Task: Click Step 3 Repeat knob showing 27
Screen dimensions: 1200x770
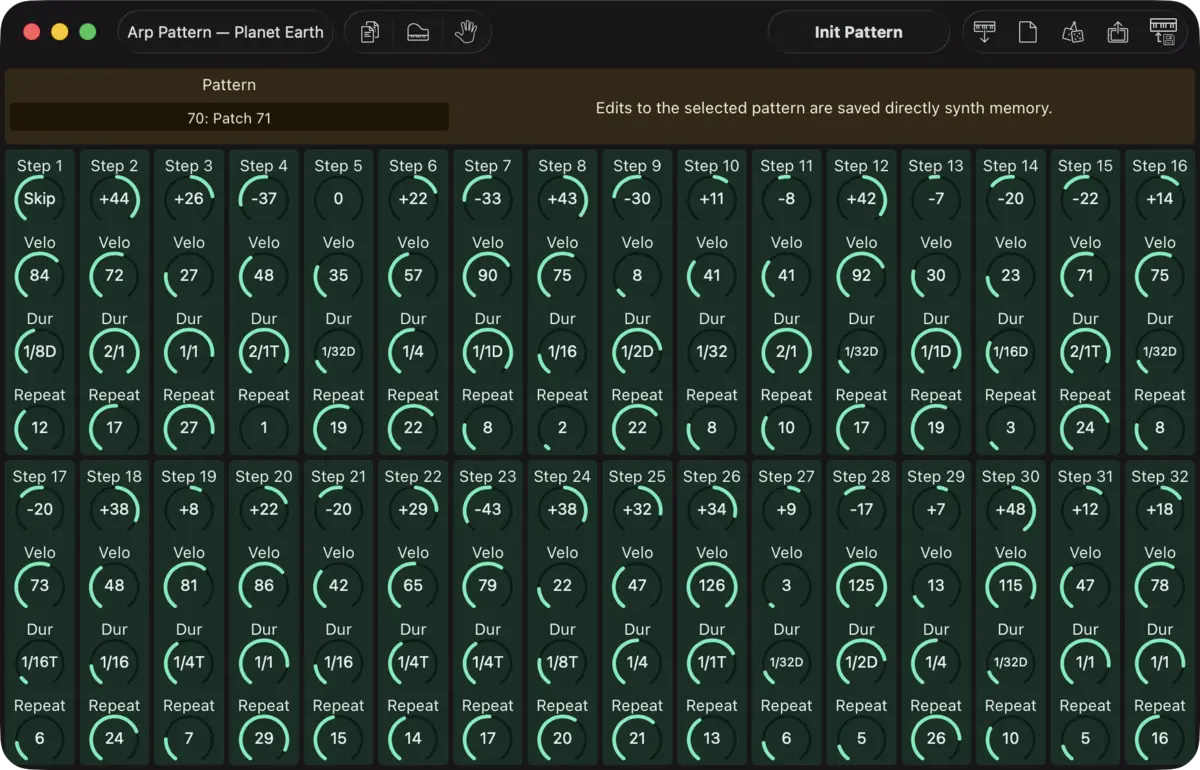Action: 189,428
